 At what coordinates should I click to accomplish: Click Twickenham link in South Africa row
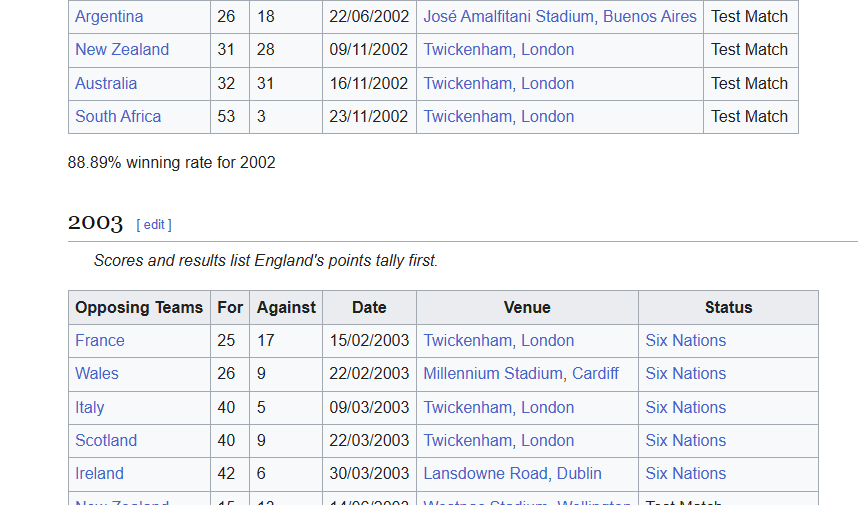(468, 117)
